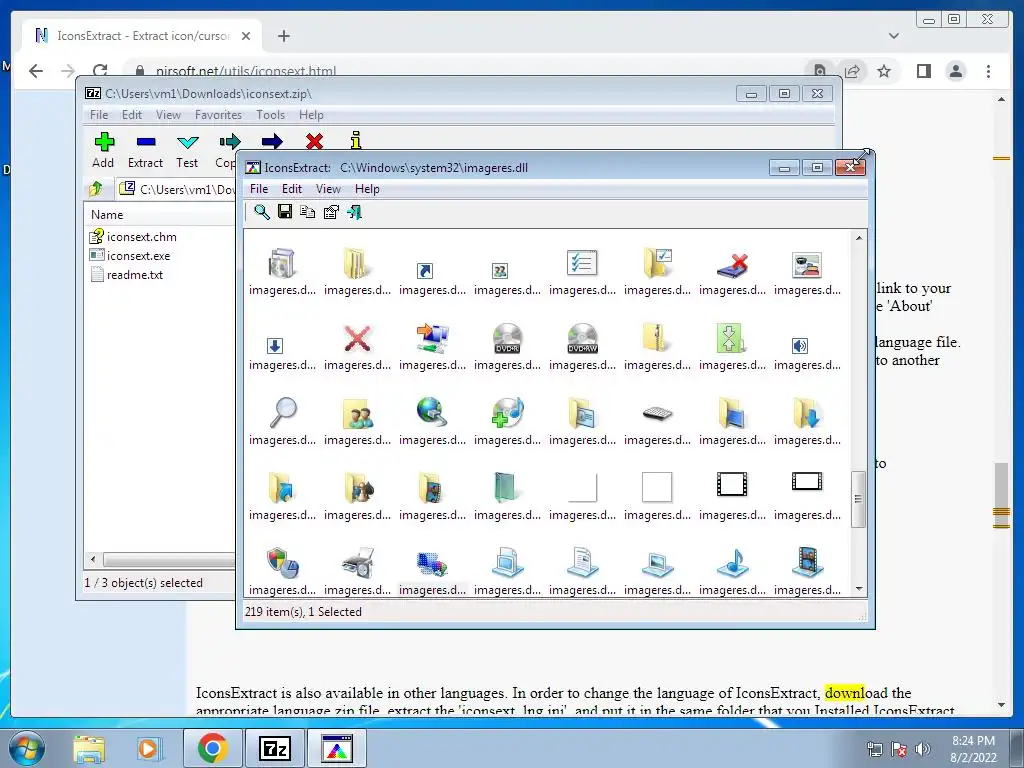This screenshot has width=1024, height=768.
Task: Open the File menu in 7-Zip
Action: pos(99,115)
